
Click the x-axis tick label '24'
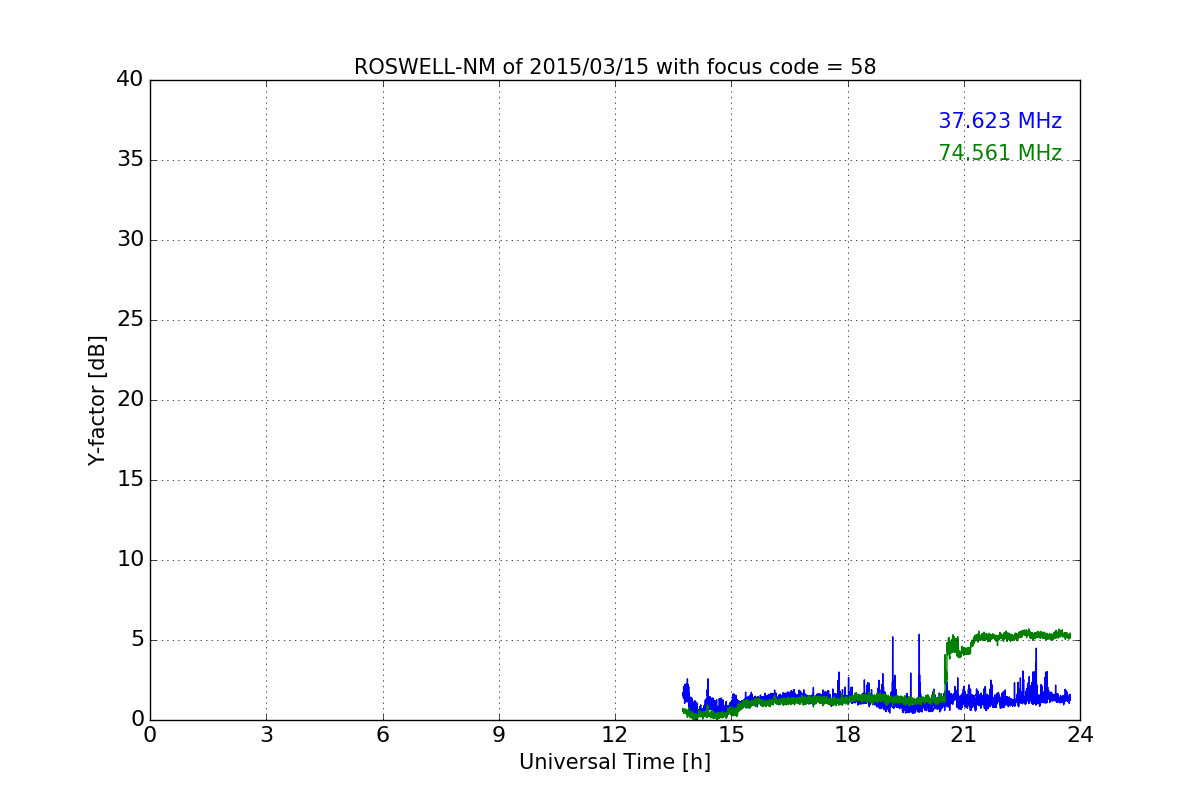(1080, 735)
